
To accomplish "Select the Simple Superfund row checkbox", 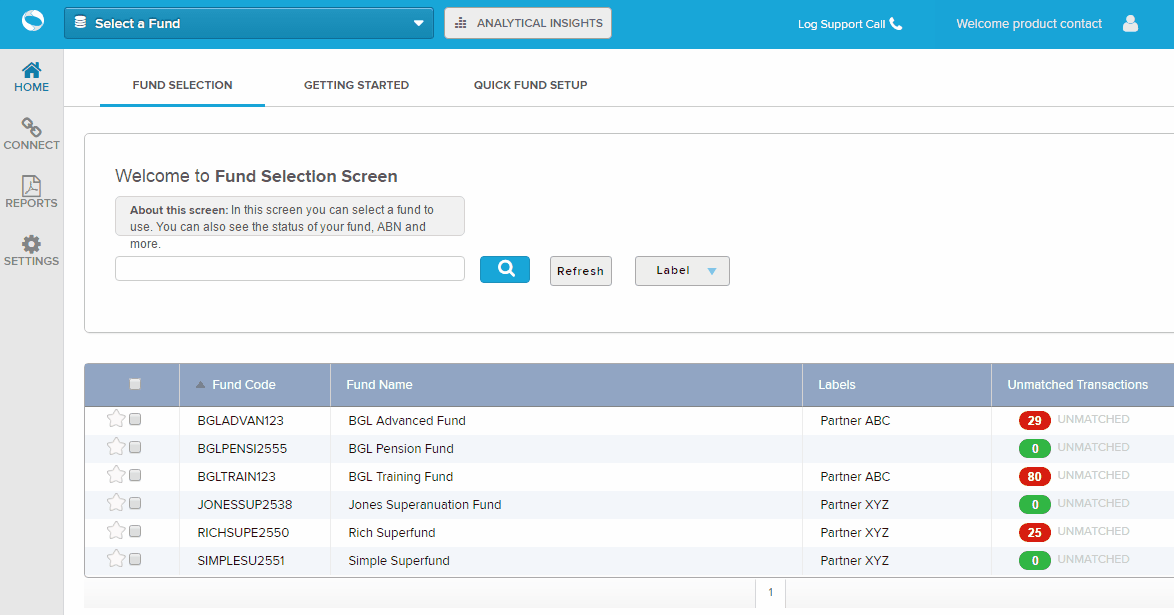I will pos(135,560).
